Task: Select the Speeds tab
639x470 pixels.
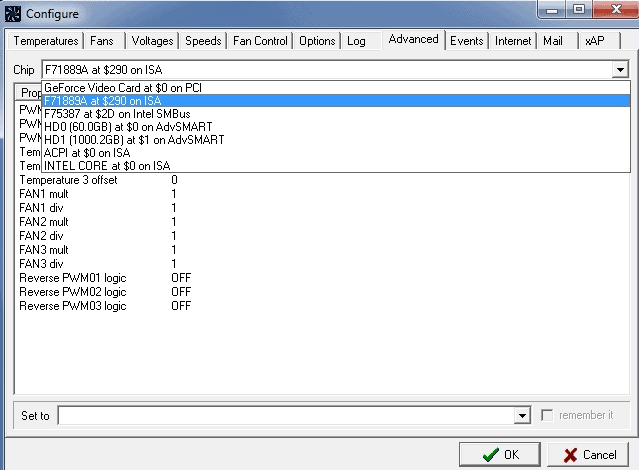Action: tap(203, 41)
